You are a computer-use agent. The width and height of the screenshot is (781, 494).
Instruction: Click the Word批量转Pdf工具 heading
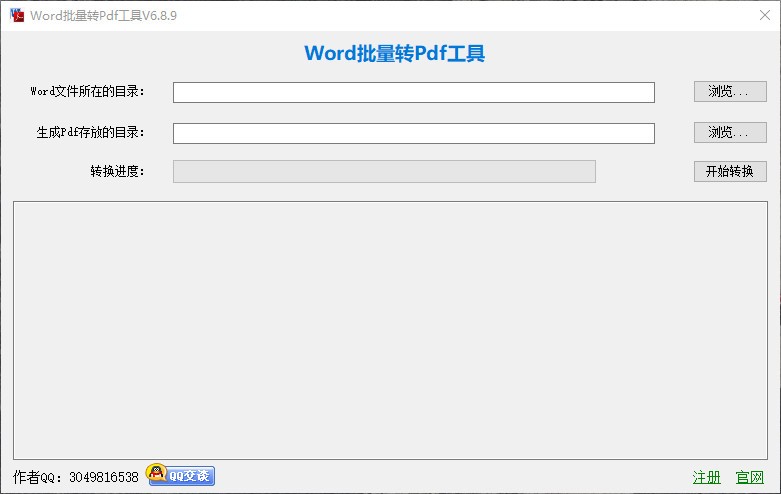click(394, 53)
